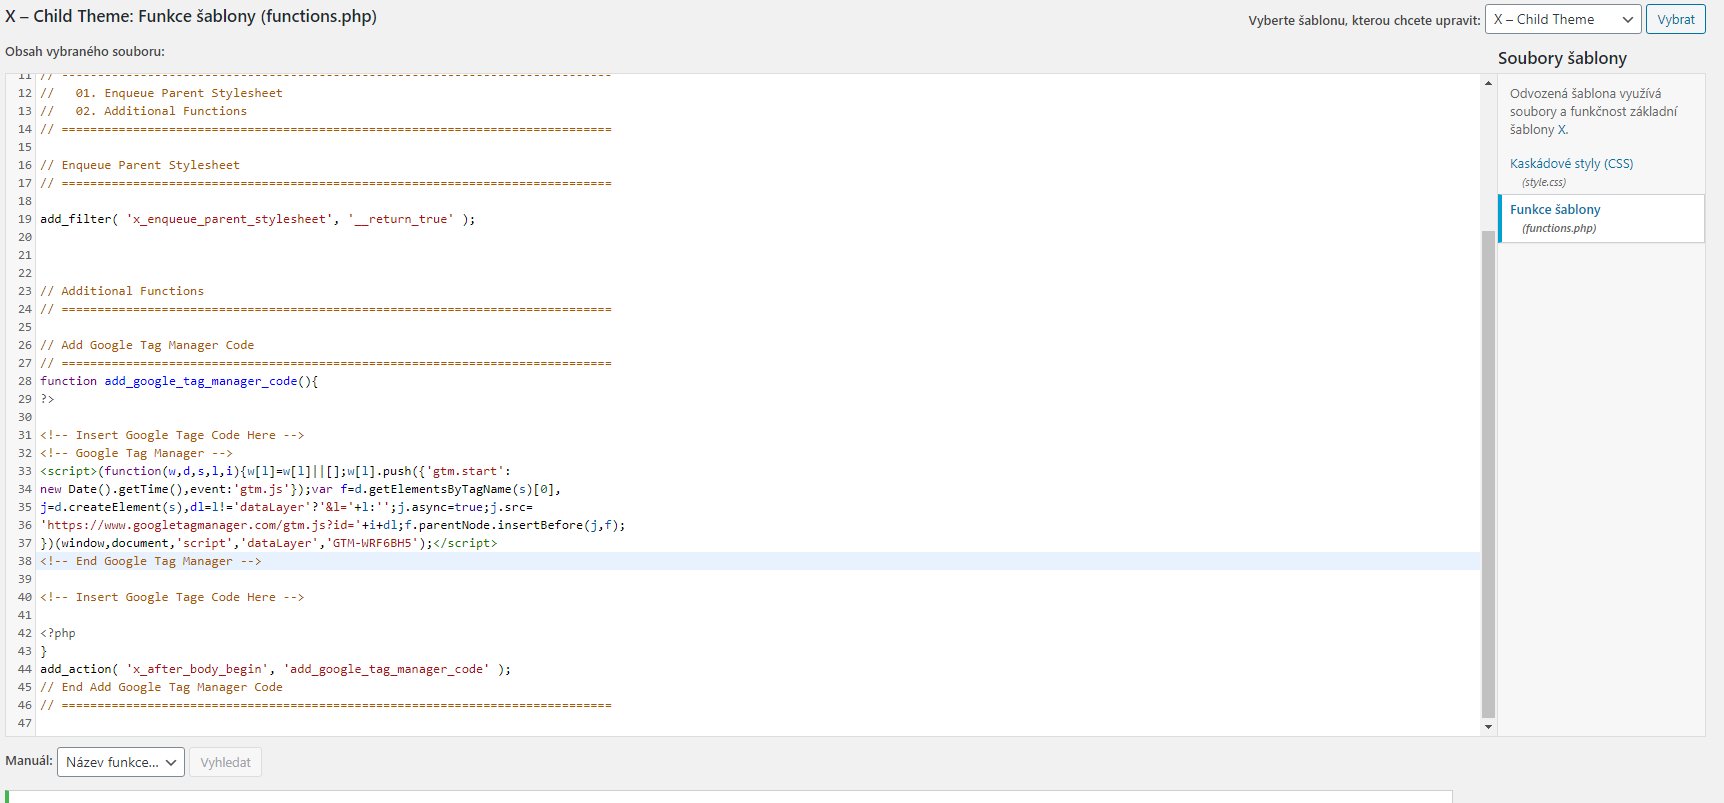
Task: Click the '// End Add Google Tag Manager Code' line
Action: [161, 687]
